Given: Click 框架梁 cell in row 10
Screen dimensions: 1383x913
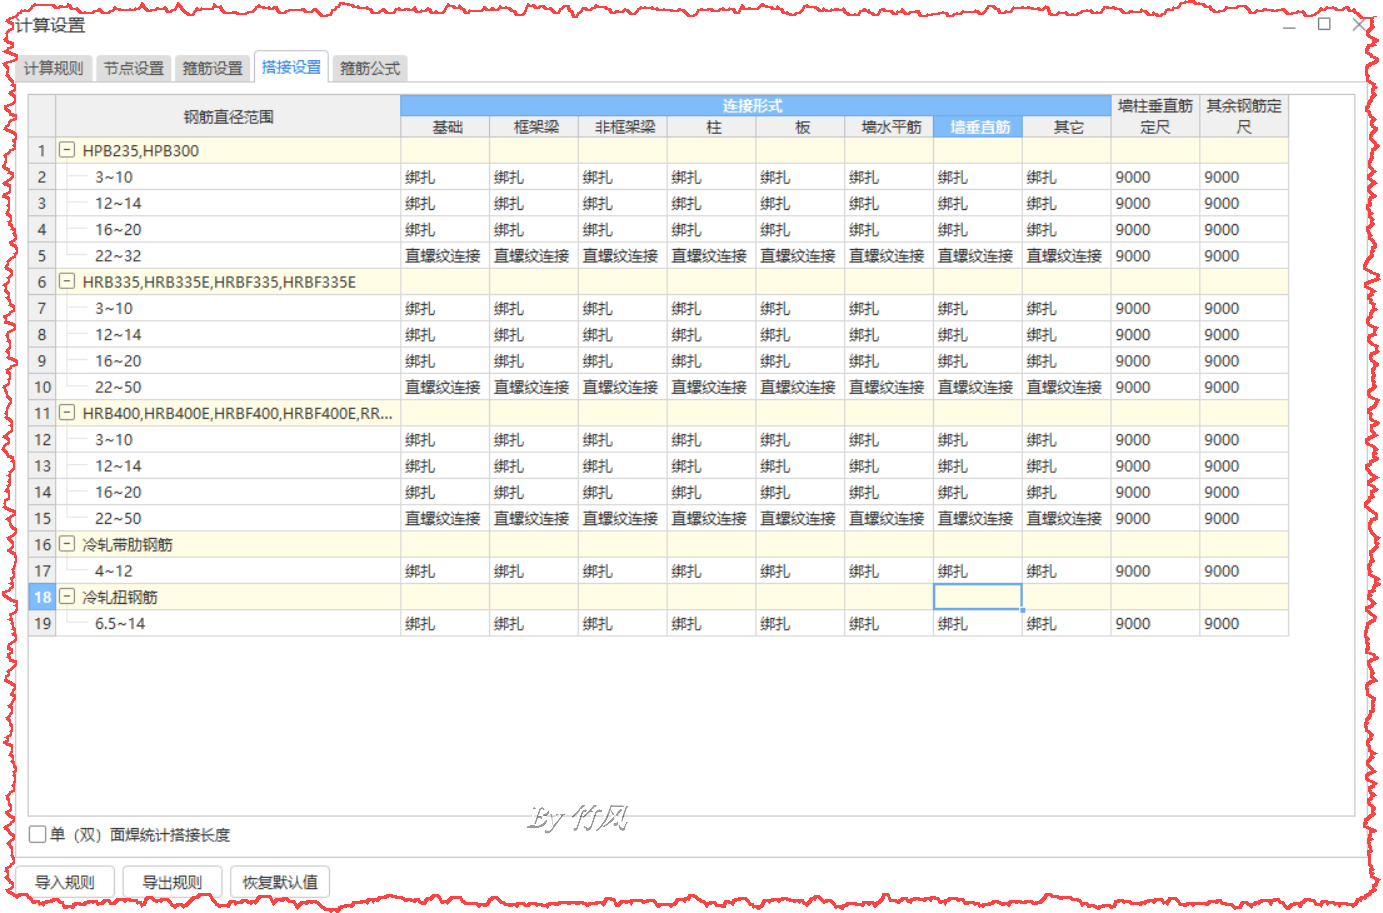Looking at the screenshot, I should [x=534, y=387].
